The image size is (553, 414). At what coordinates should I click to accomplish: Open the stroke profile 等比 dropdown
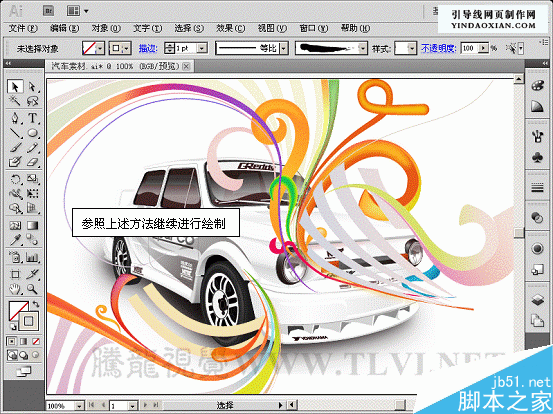click(x=284, y=48)
